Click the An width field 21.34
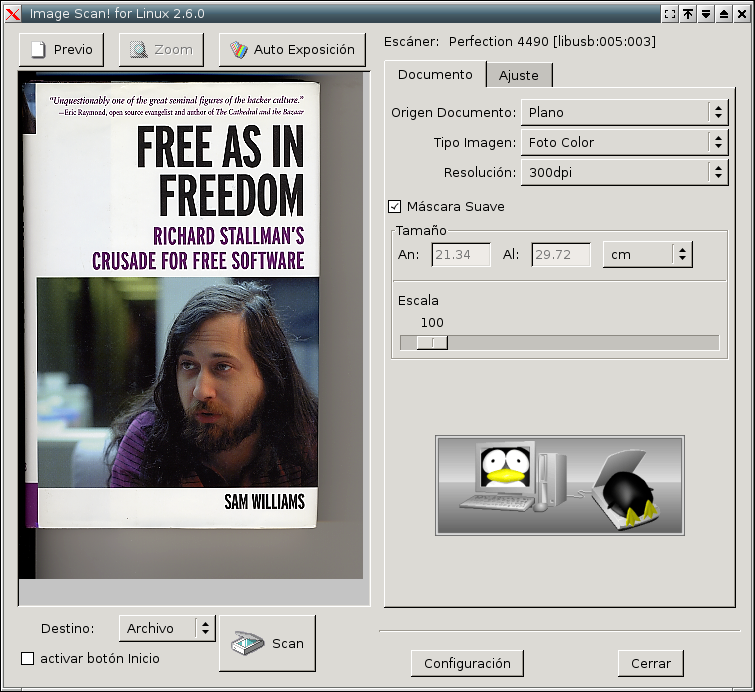 pyautogui.click(x=461, y=255)
